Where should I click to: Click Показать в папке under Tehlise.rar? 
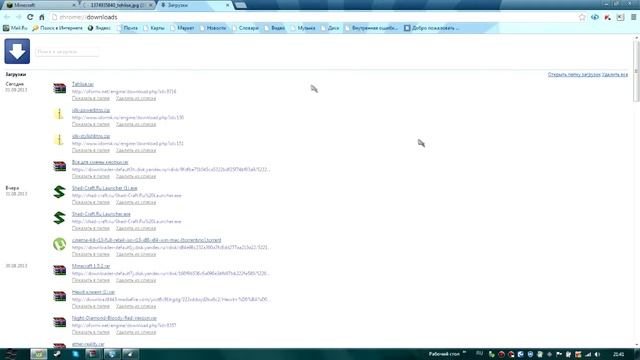coord(91,98)
